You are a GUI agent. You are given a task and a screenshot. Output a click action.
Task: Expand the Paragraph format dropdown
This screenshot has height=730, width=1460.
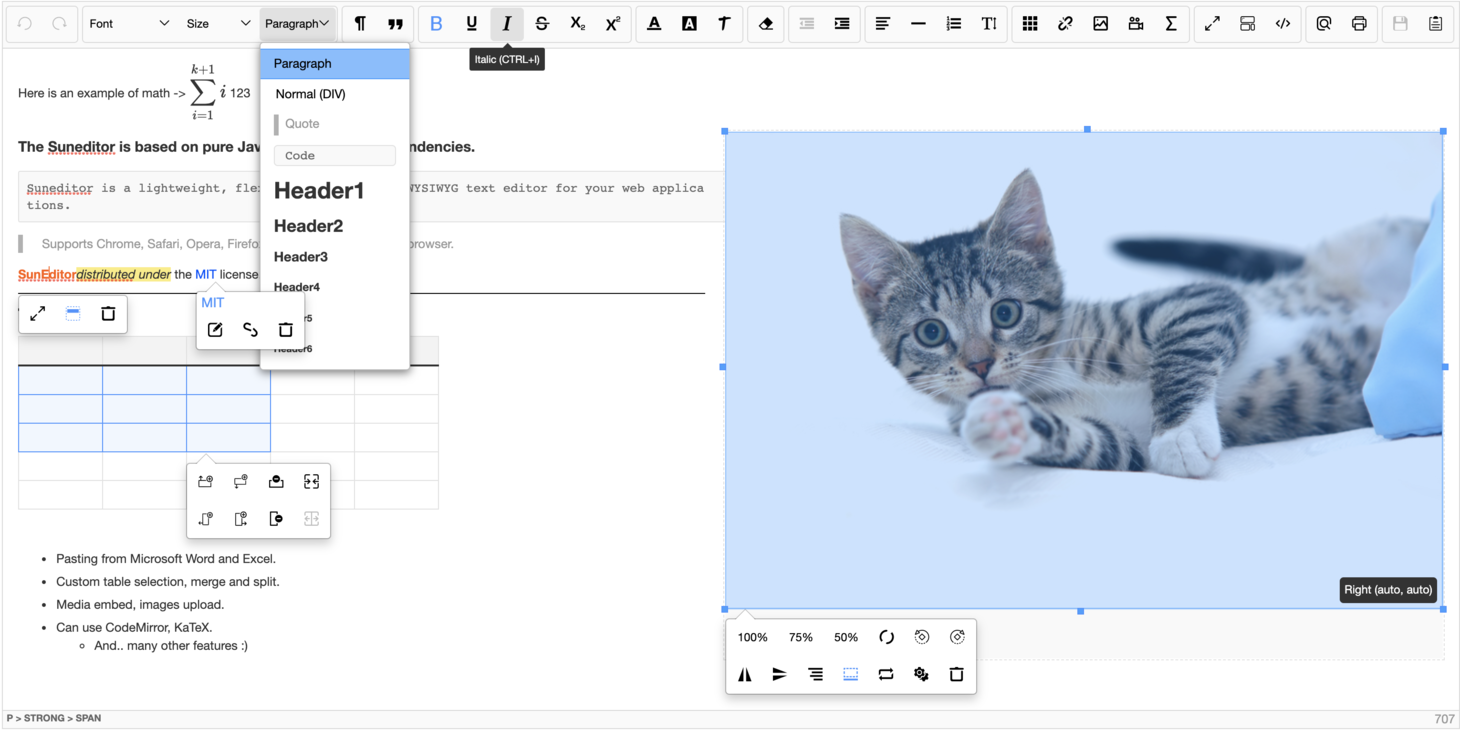[297, 22]
